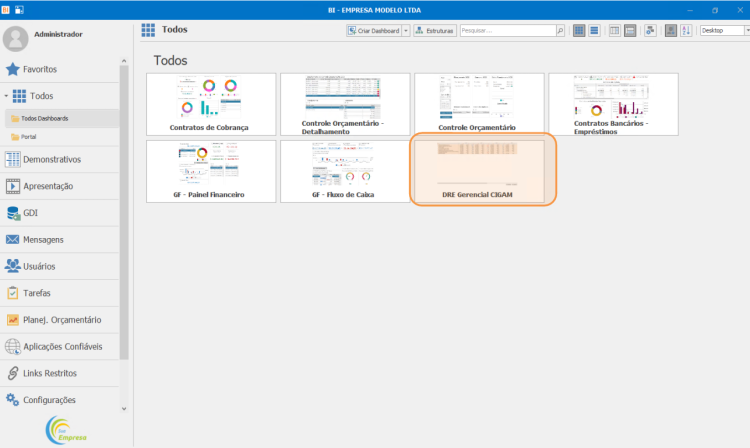The width and height of the screenshot is (750, 448).
Task: Click sidebar scroll down arrow
Action: [x=124, y=409]
